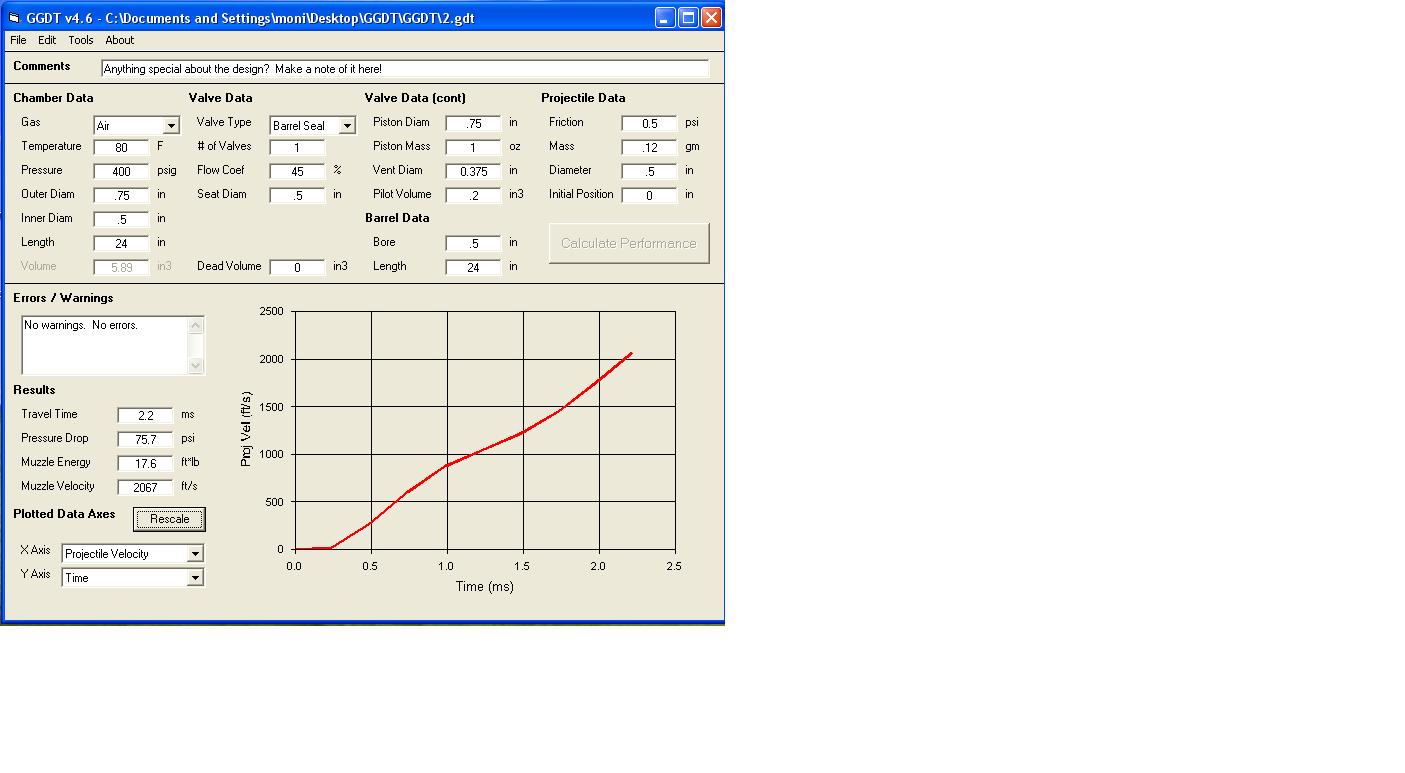Screen dimensions: 1405x773
Task: Expand the Gas type dropdown
Action: (x=171, y=126)
